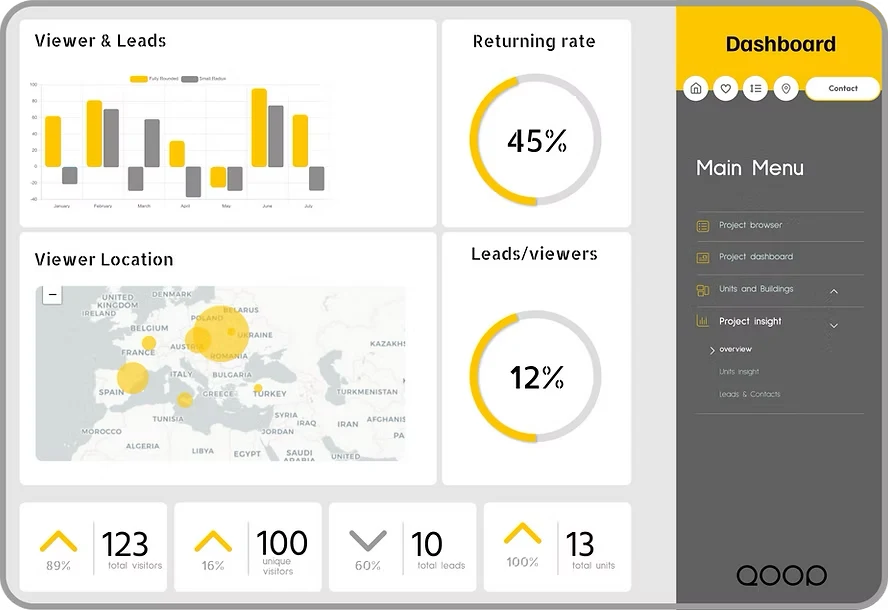Open Project browser menu item
Viewport: 888px width, 610px height.
pos(750,225)
